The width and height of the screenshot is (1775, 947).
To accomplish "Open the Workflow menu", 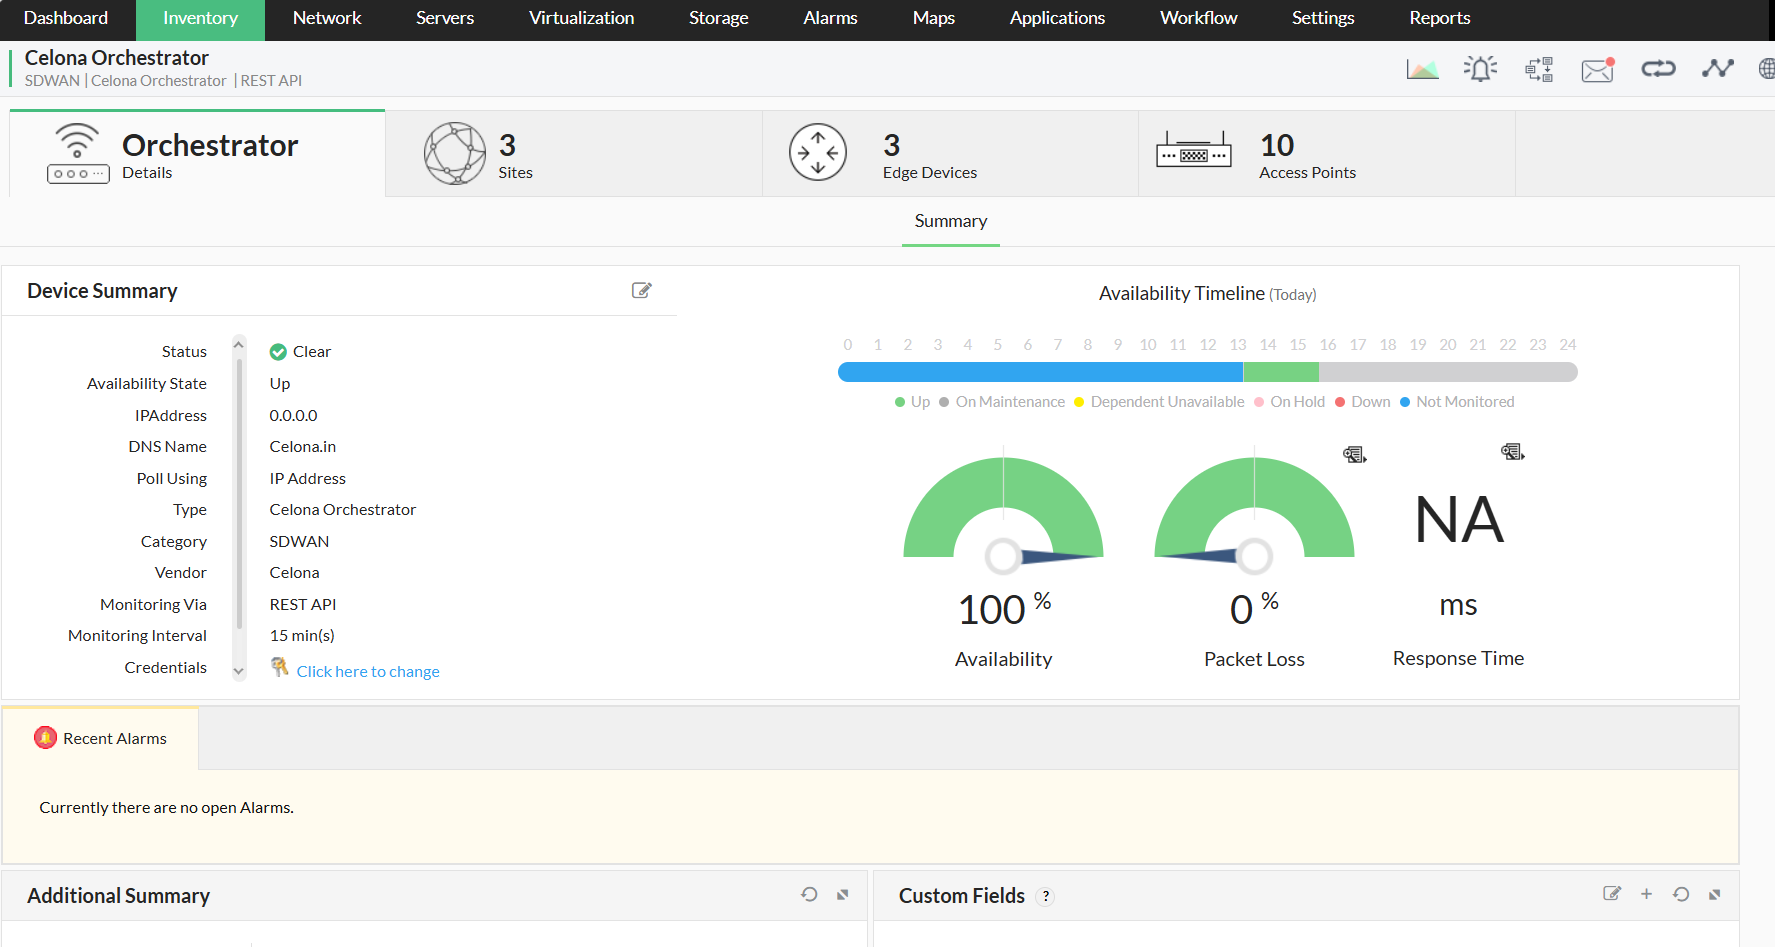I will click(1198, 18).
